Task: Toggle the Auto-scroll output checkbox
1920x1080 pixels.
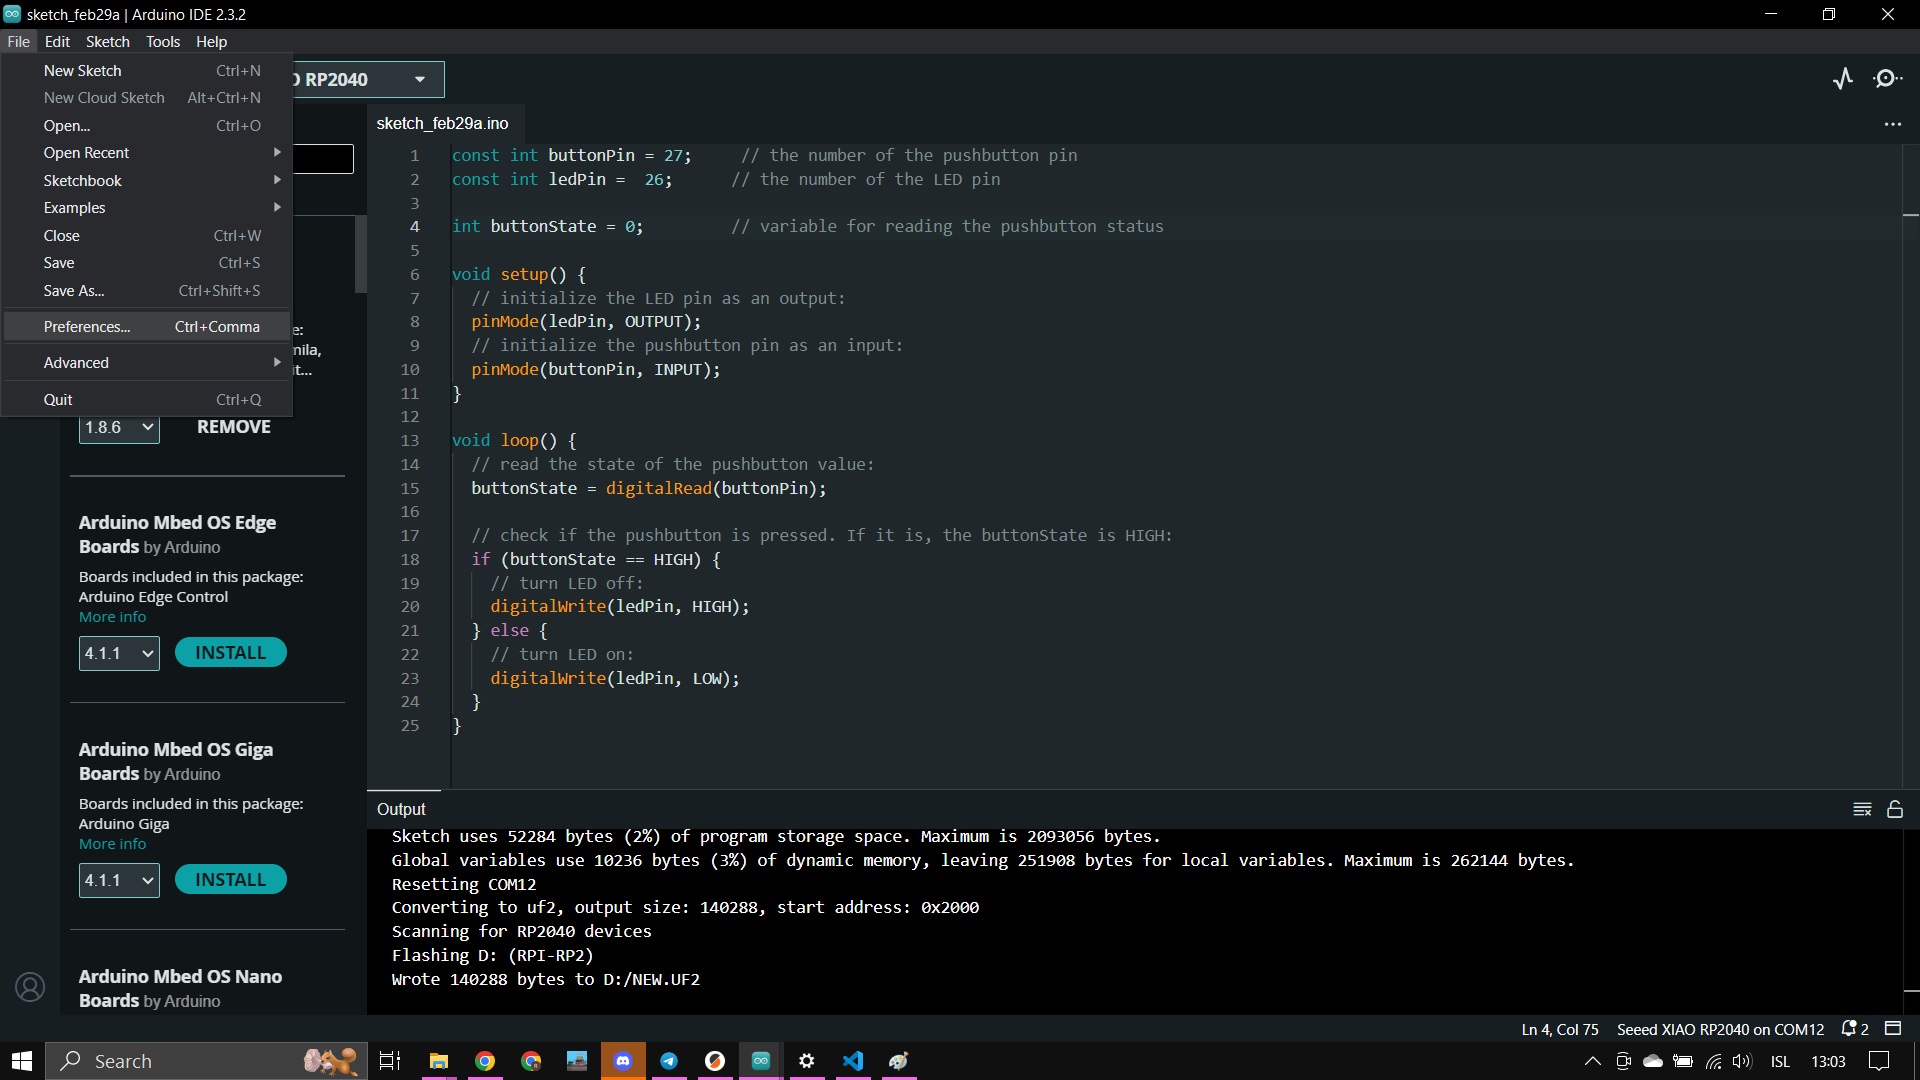Action: [1894, 808]
